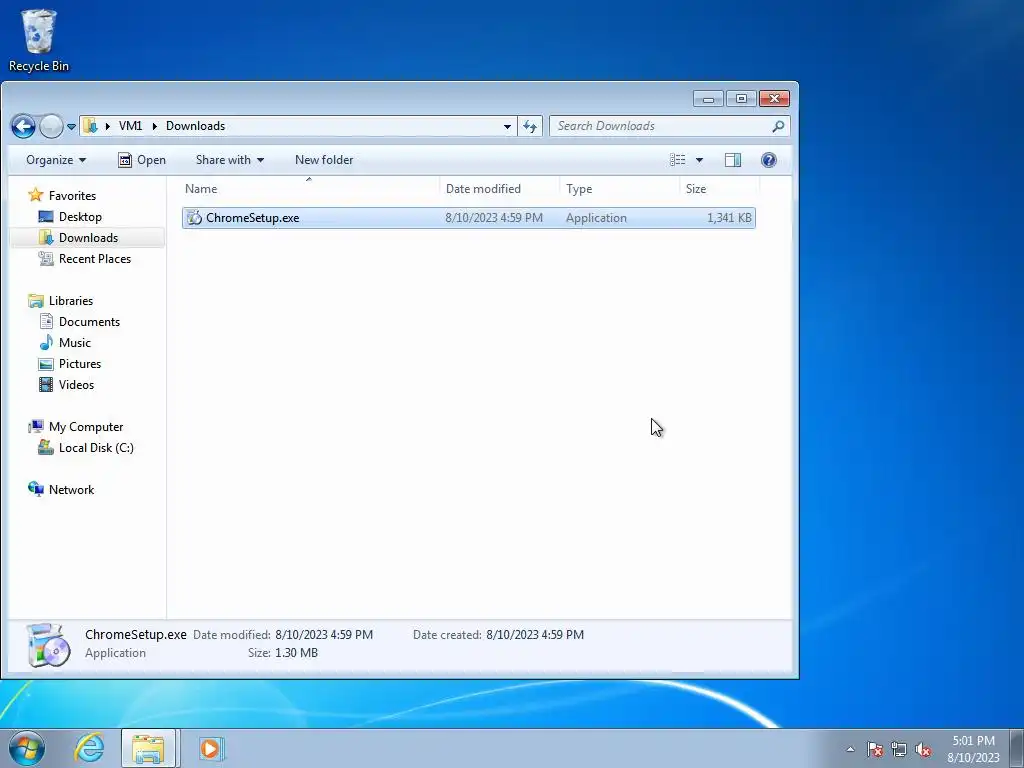This screenshot has height=768, width=1024.
Task: Open the taskbar clock 5:01 PM
Action: pos(973,749)
